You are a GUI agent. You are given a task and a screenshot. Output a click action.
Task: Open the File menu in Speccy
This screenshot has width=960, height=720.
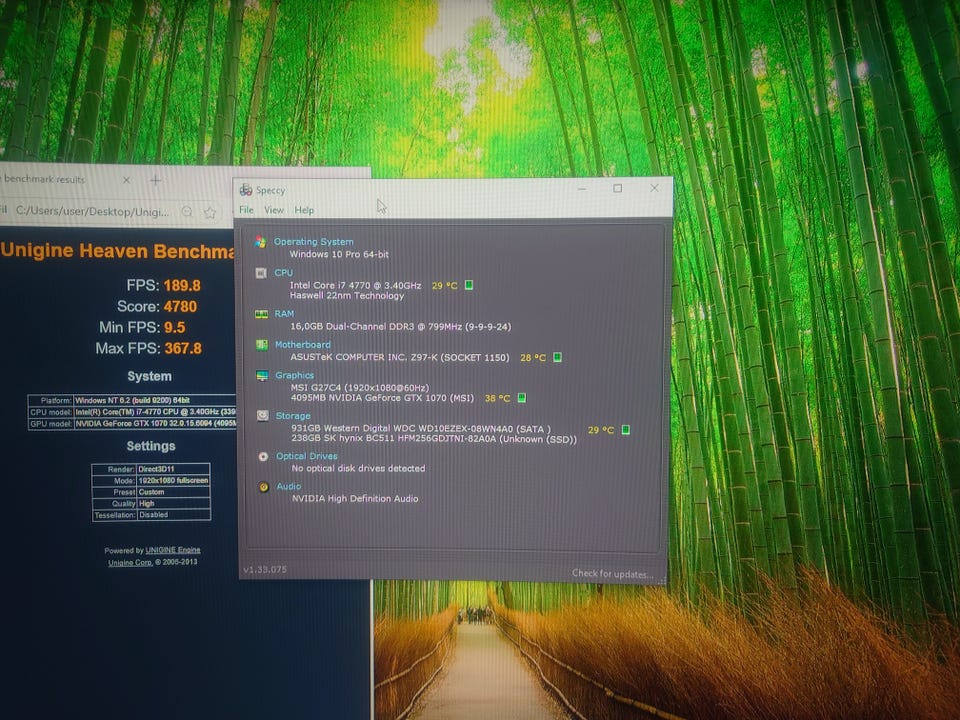(246, 210)
